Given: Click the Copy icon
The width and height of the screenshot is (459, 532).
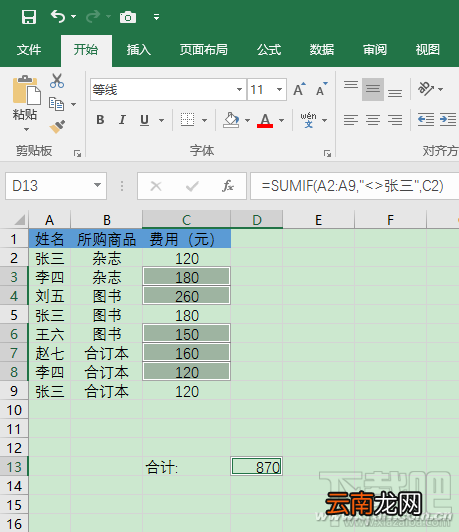Looking at the screenshot, I should tap(56, 104).
